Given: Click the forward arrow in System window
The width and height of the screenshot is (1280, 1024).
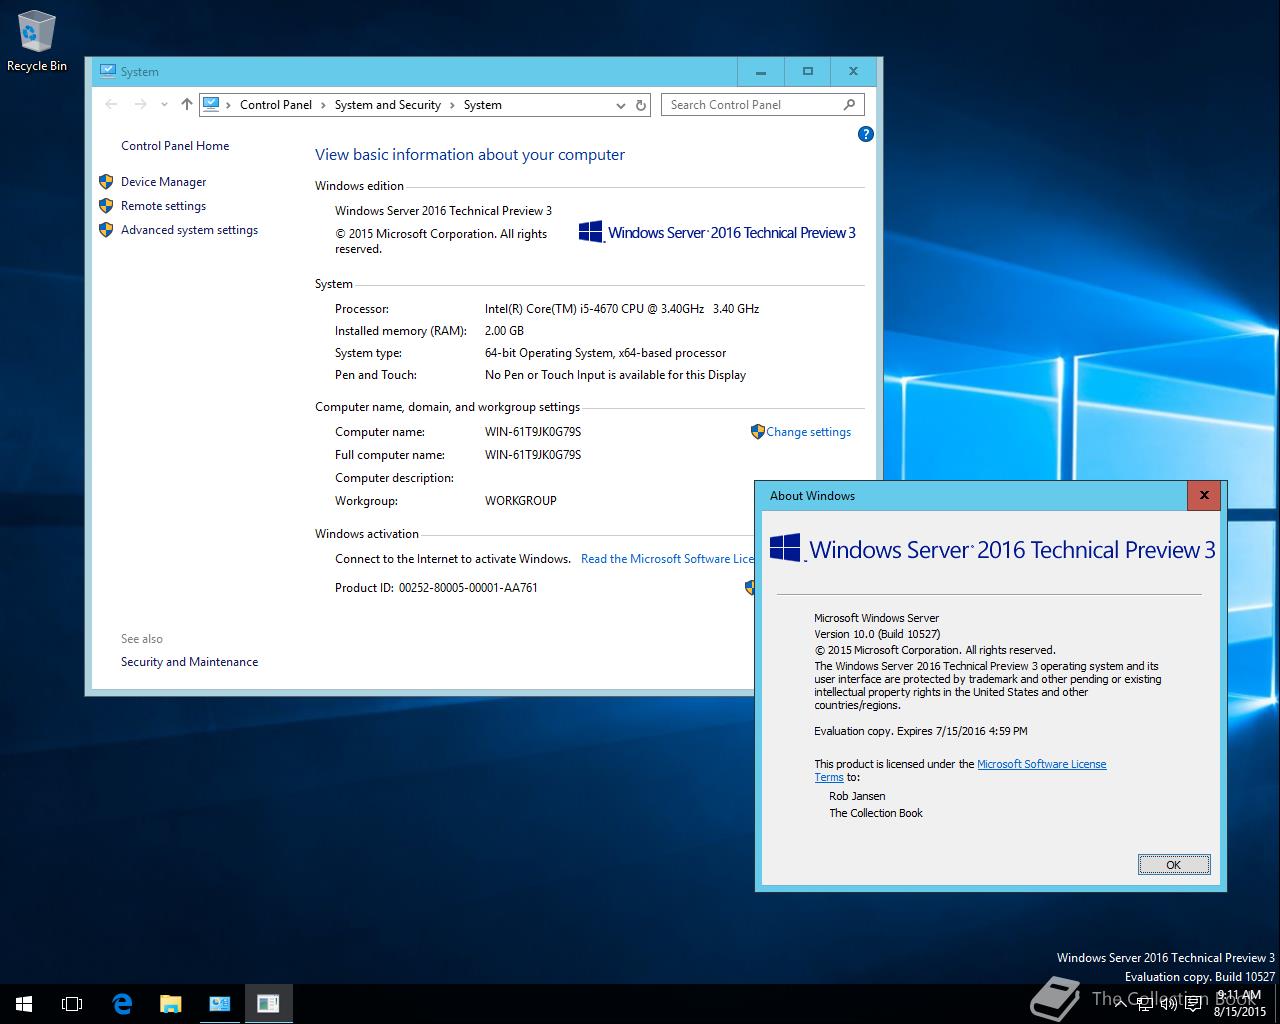Looking at the screenshot, I should tap(140, 104).
